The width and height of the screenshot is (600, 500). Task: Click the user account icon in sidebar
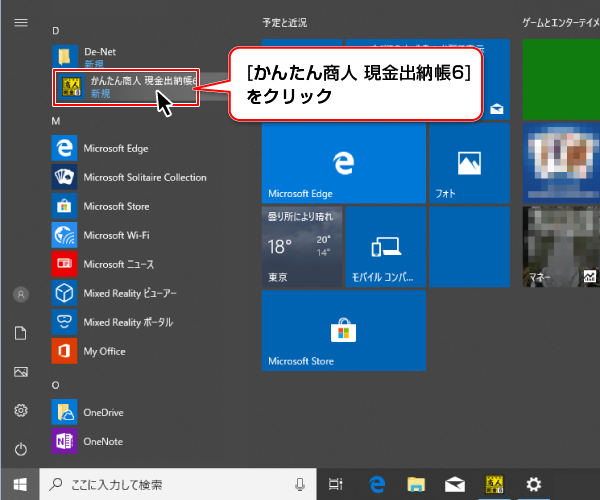click(x=21, y=294)
